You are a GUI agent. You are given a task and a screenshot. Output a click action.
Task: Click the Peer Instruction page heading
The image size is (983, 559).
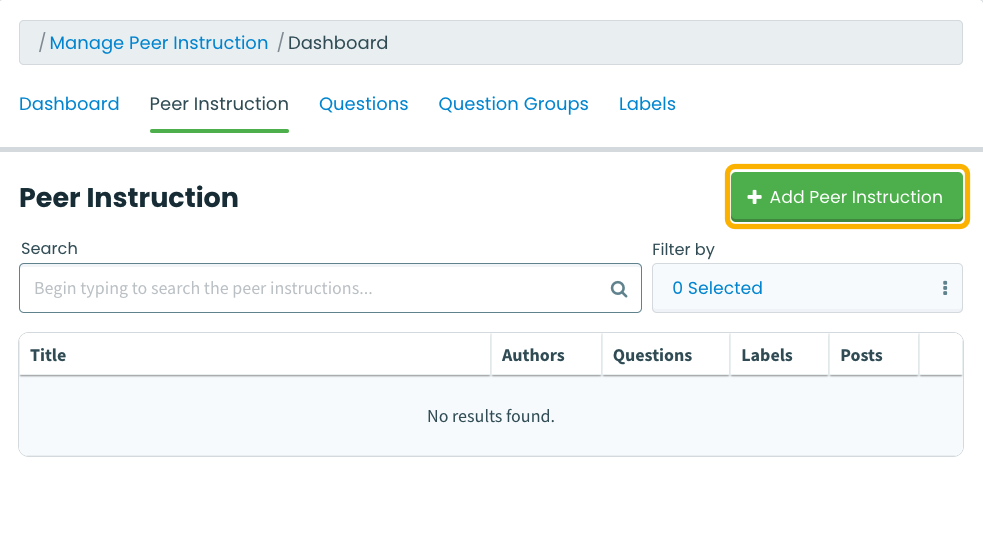(x=129, y=197)
